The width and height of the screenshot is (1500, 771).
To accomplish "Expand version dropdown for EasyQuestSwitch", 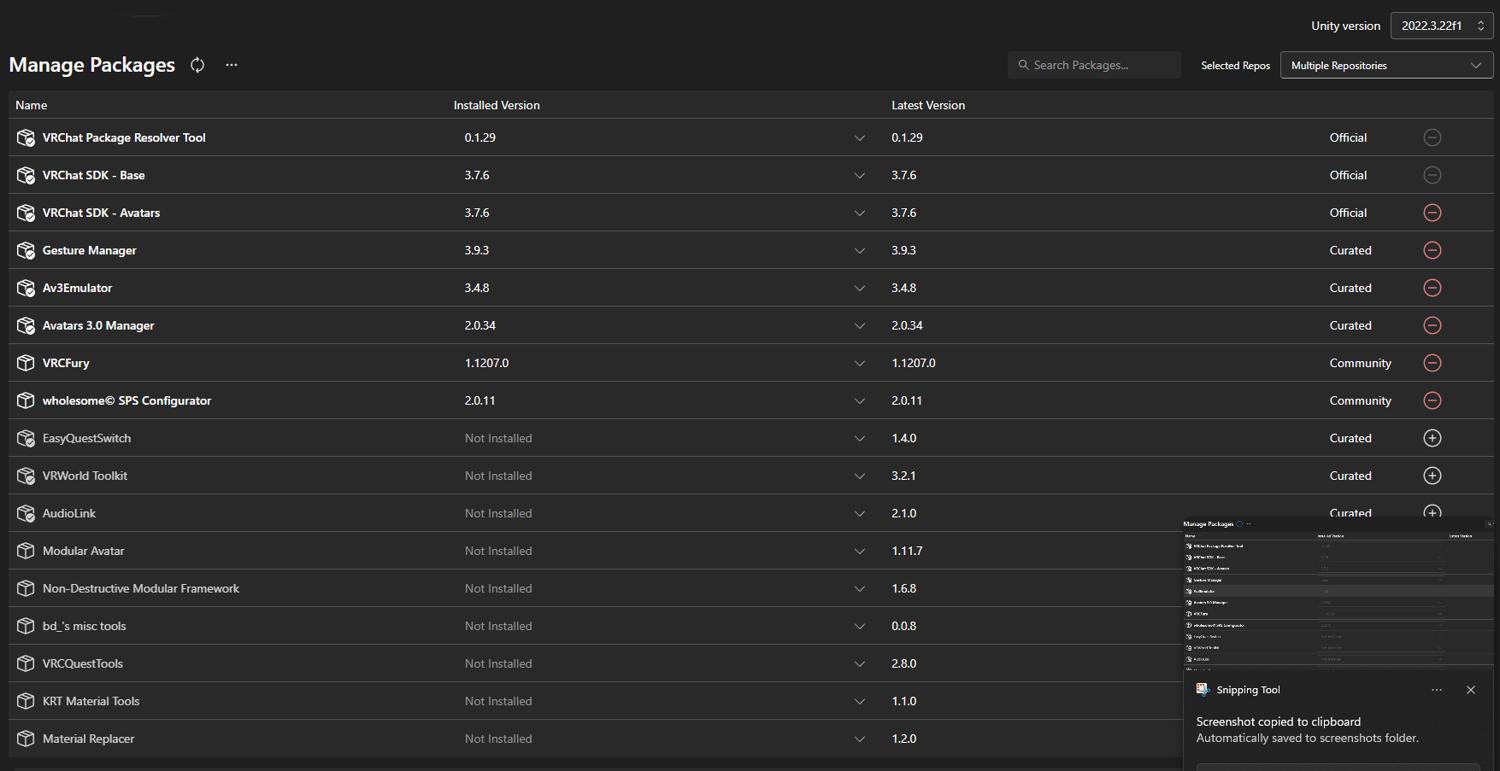I will pyautogui.click(x=860, y=439).
